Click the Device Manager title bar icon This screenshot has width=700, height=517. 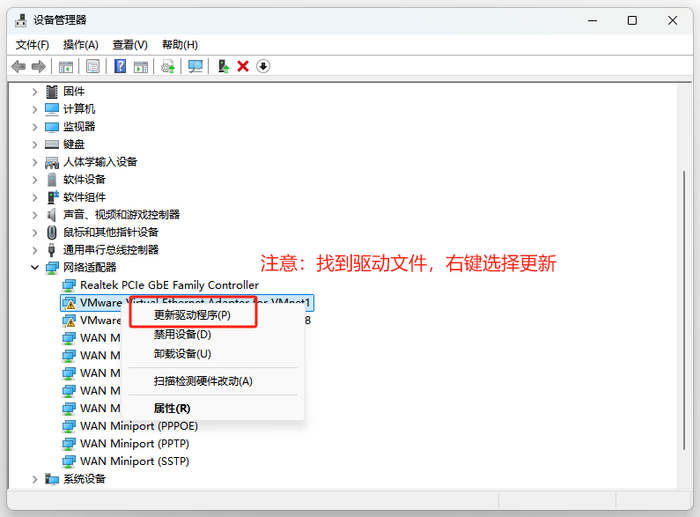tap(21, 20)
